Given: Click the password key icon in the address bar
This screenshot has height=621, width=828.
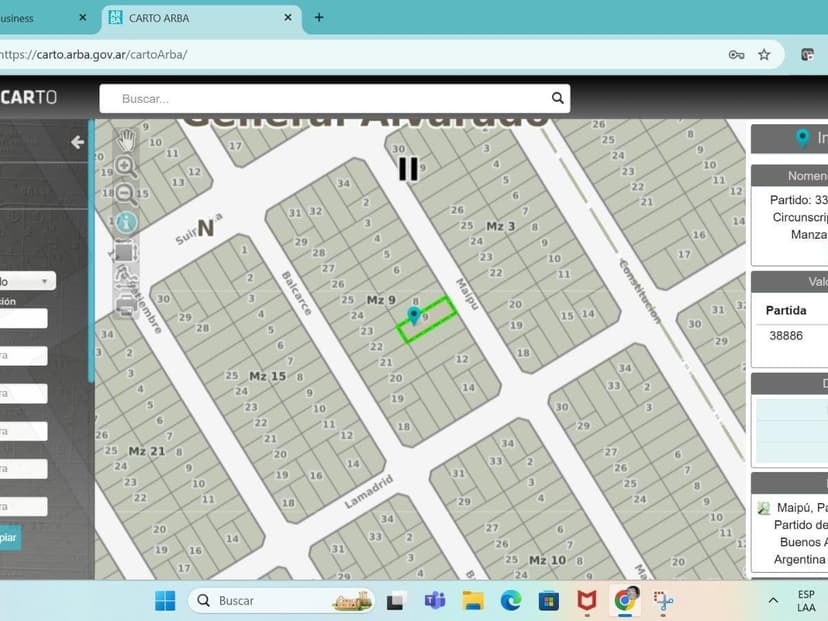Looking at the screenshot, I should tap(737, 55).
